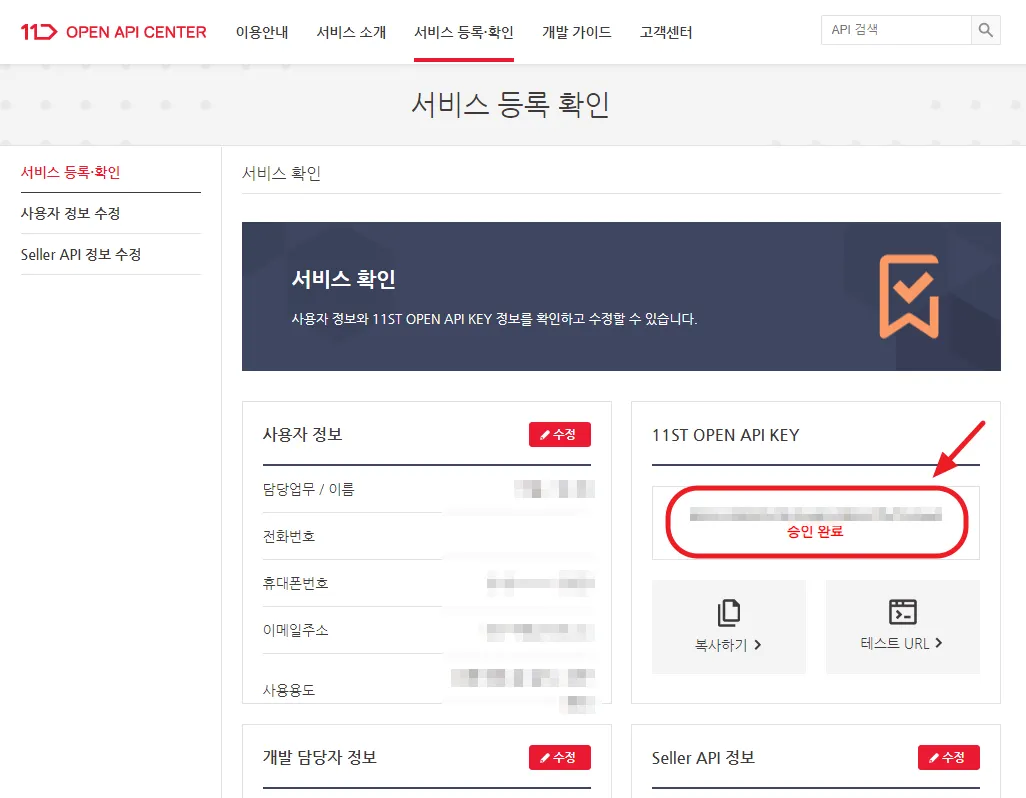Image resolution: width=1026 pixels, height=798 pixels.
Task: Click the 승인 완료 status text
Action: click(815, 531)
